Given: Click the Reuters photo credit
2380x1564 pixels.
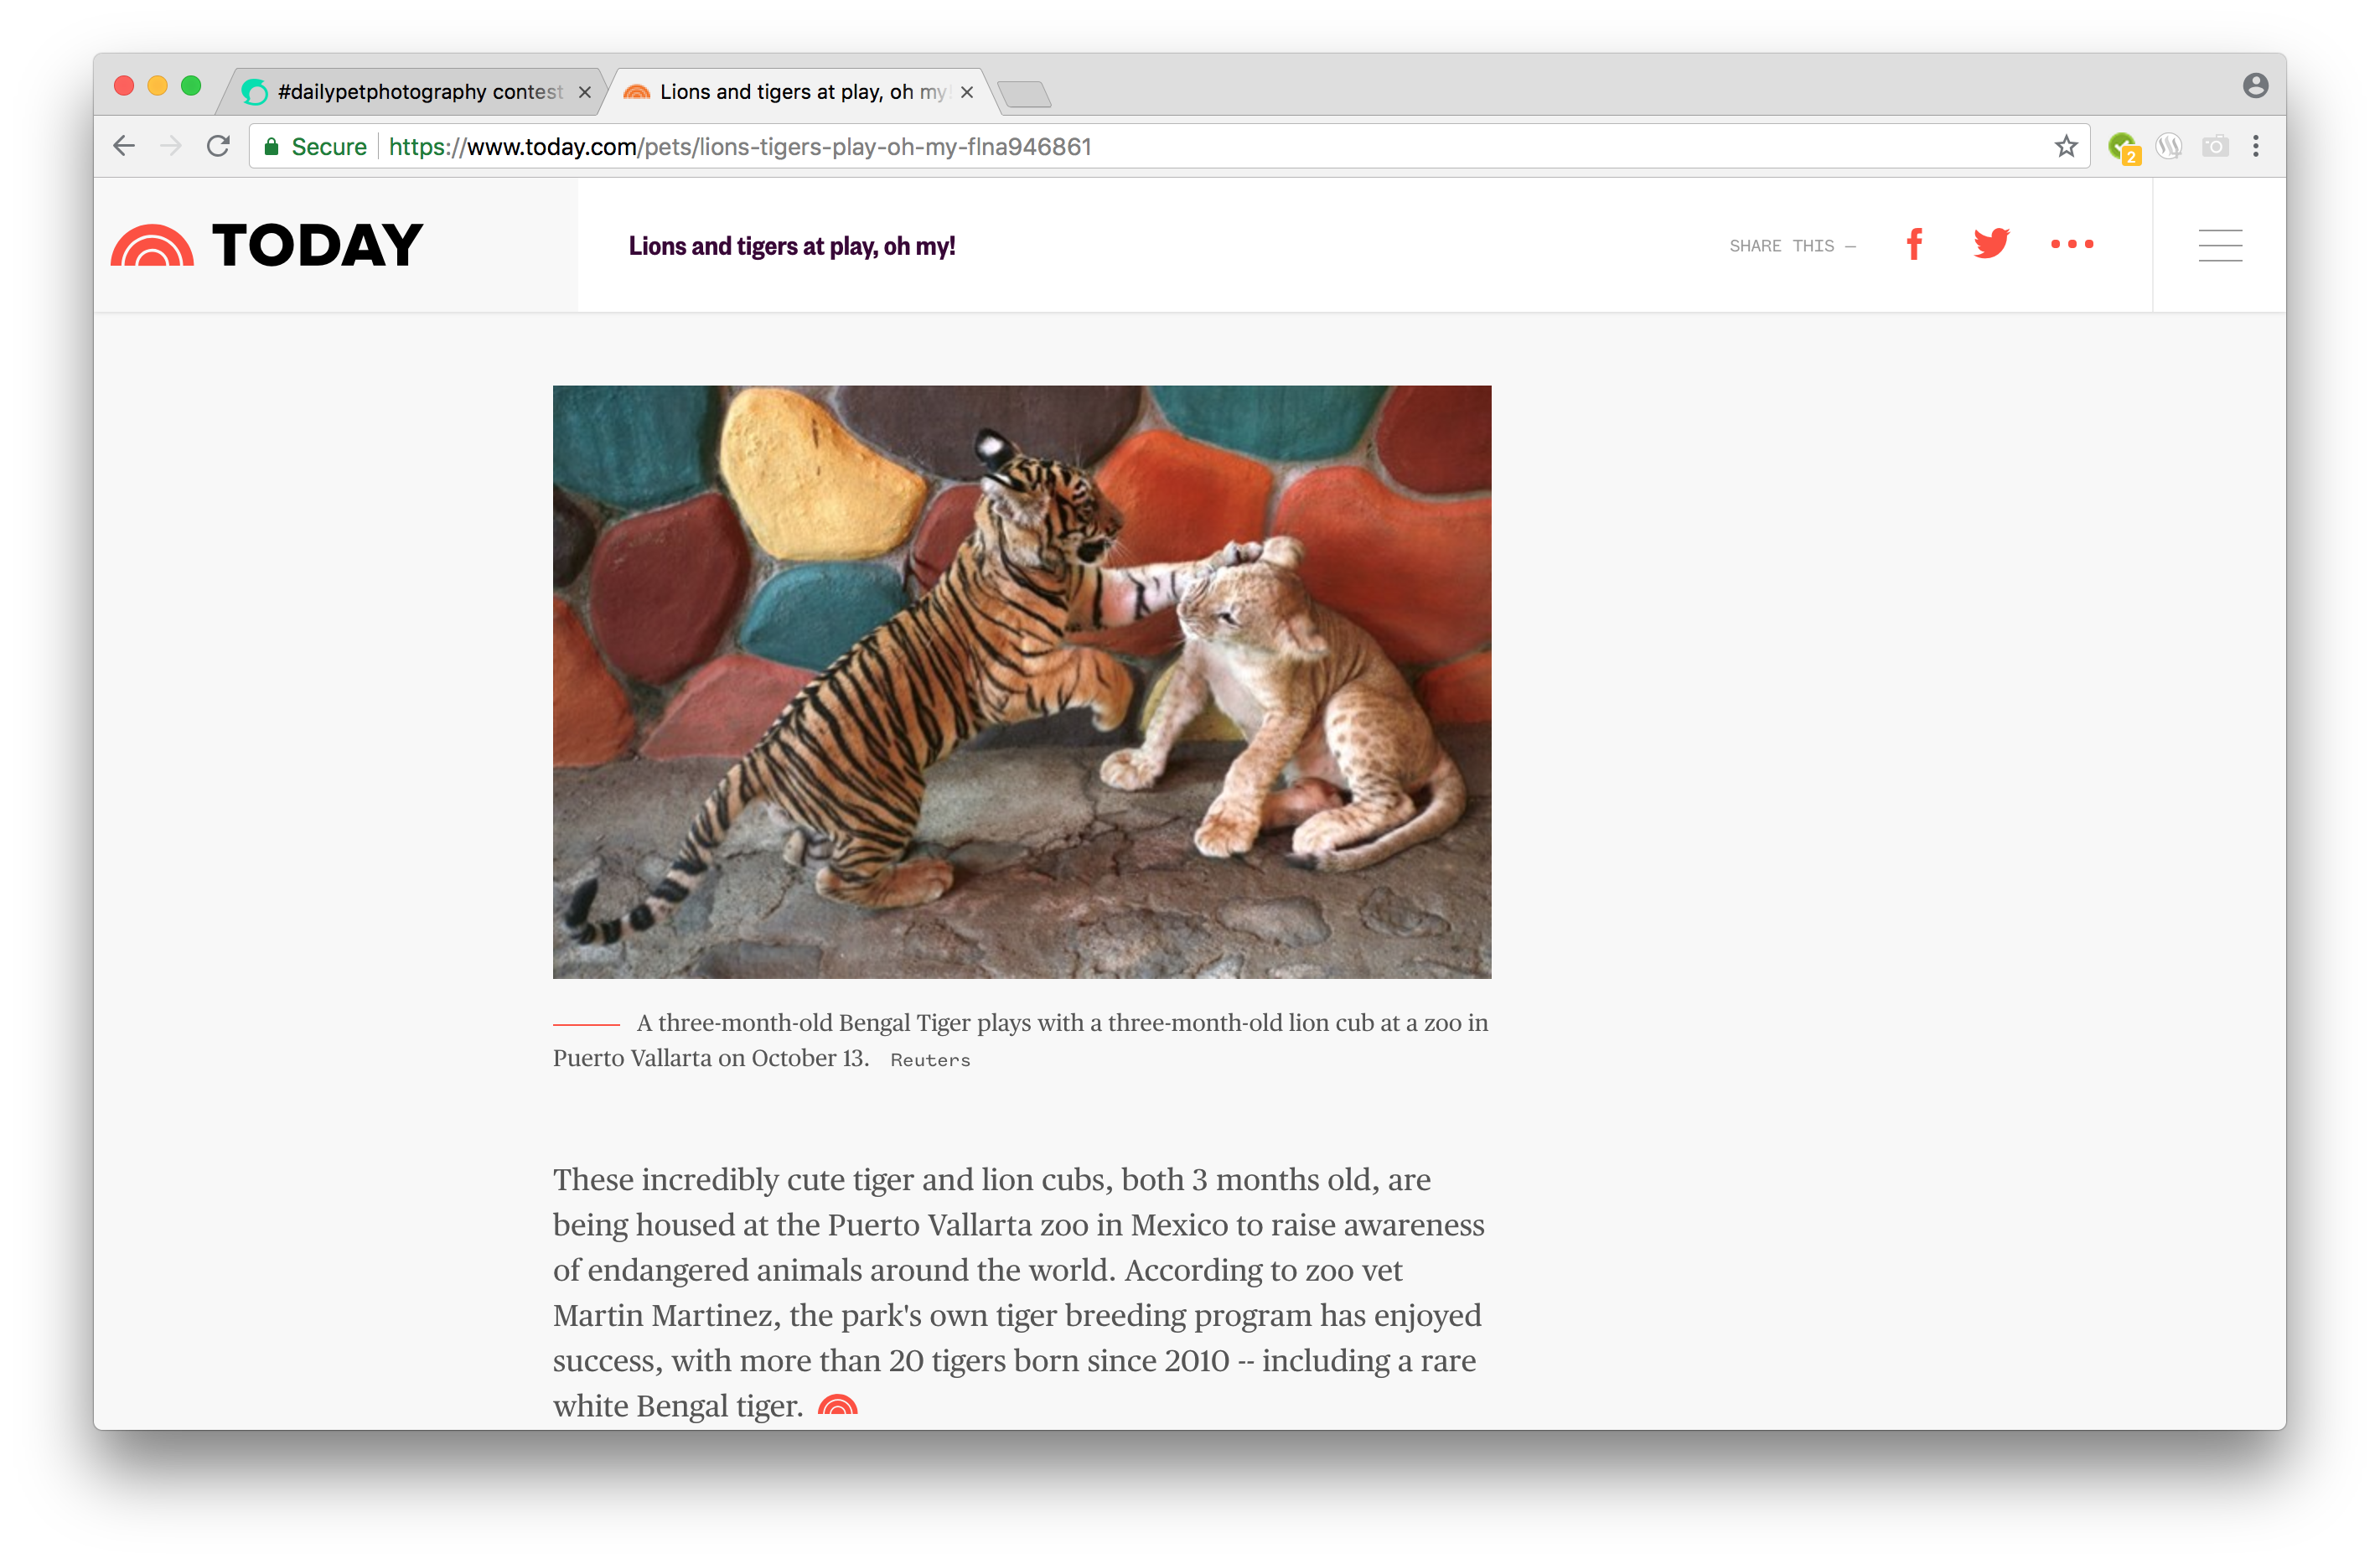Looking at the screenshot, I should click(x=929, y=1059).
